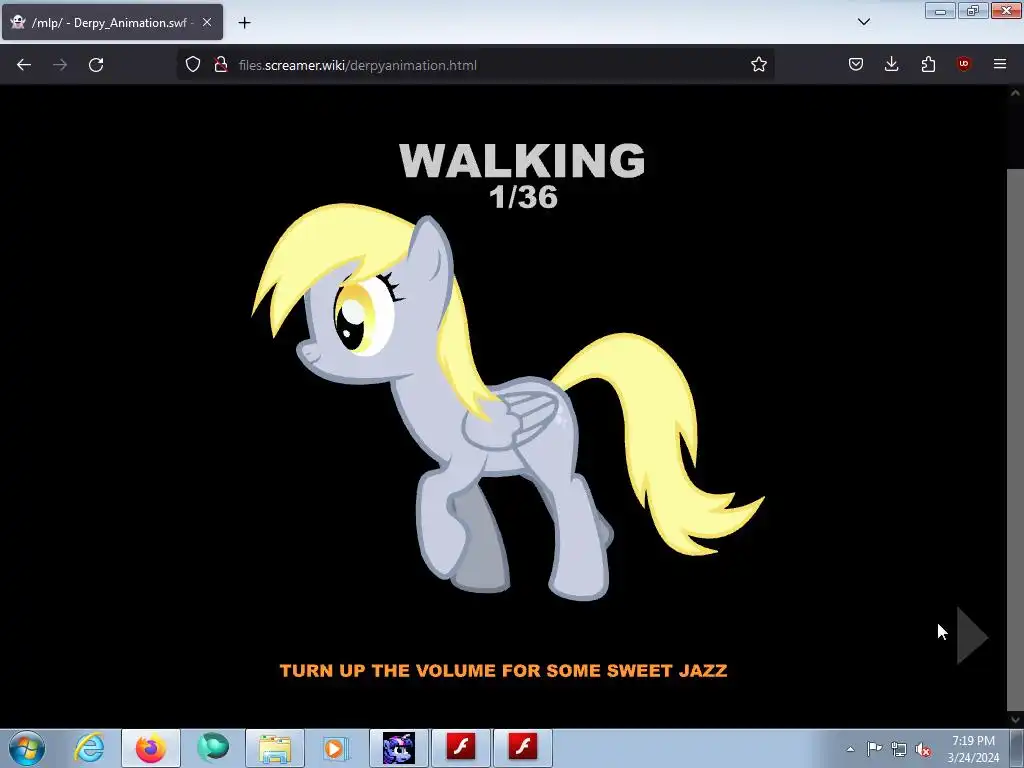This screenshot has height=768, width=1024.
Task: Close the Firefox window
Action: 1006,11
